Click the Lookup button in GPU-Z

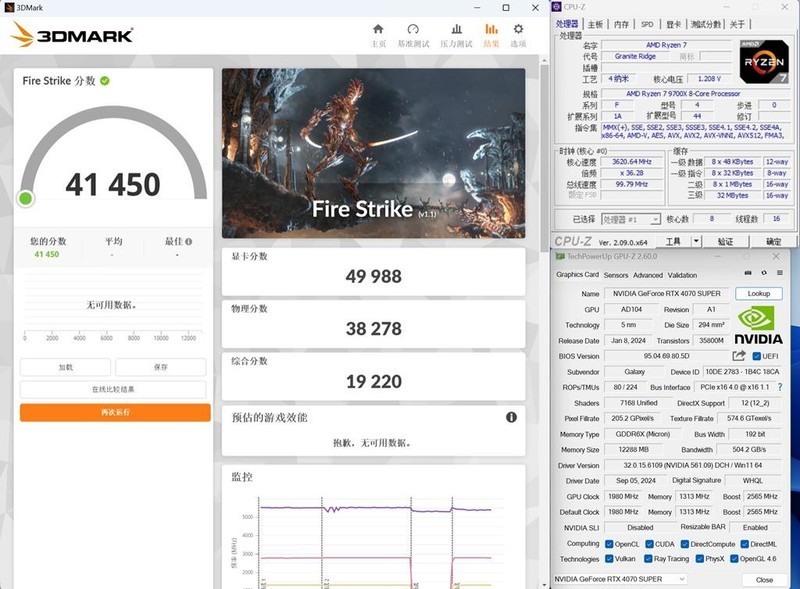click(759, 293)
